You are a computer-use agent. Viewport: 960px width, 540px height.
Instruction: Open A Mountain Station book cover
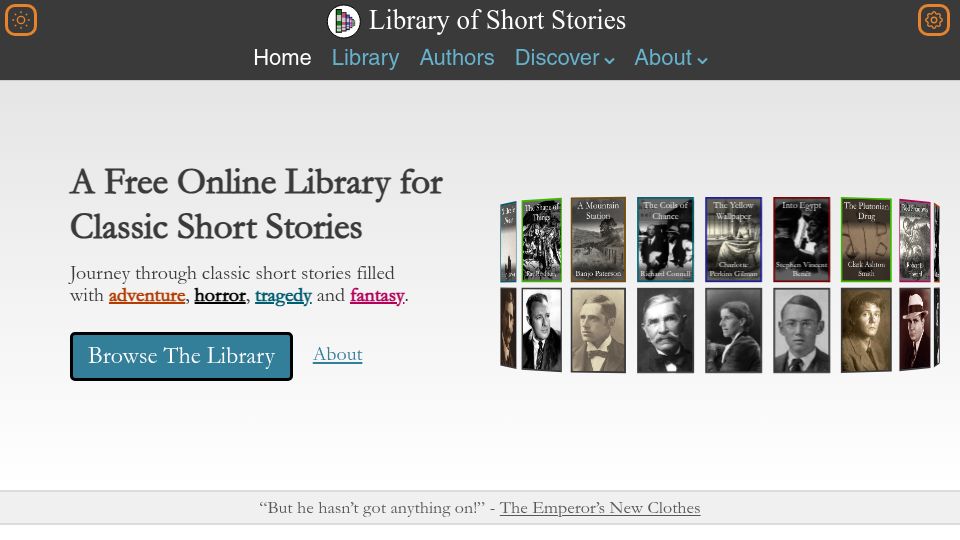point(598,239)
